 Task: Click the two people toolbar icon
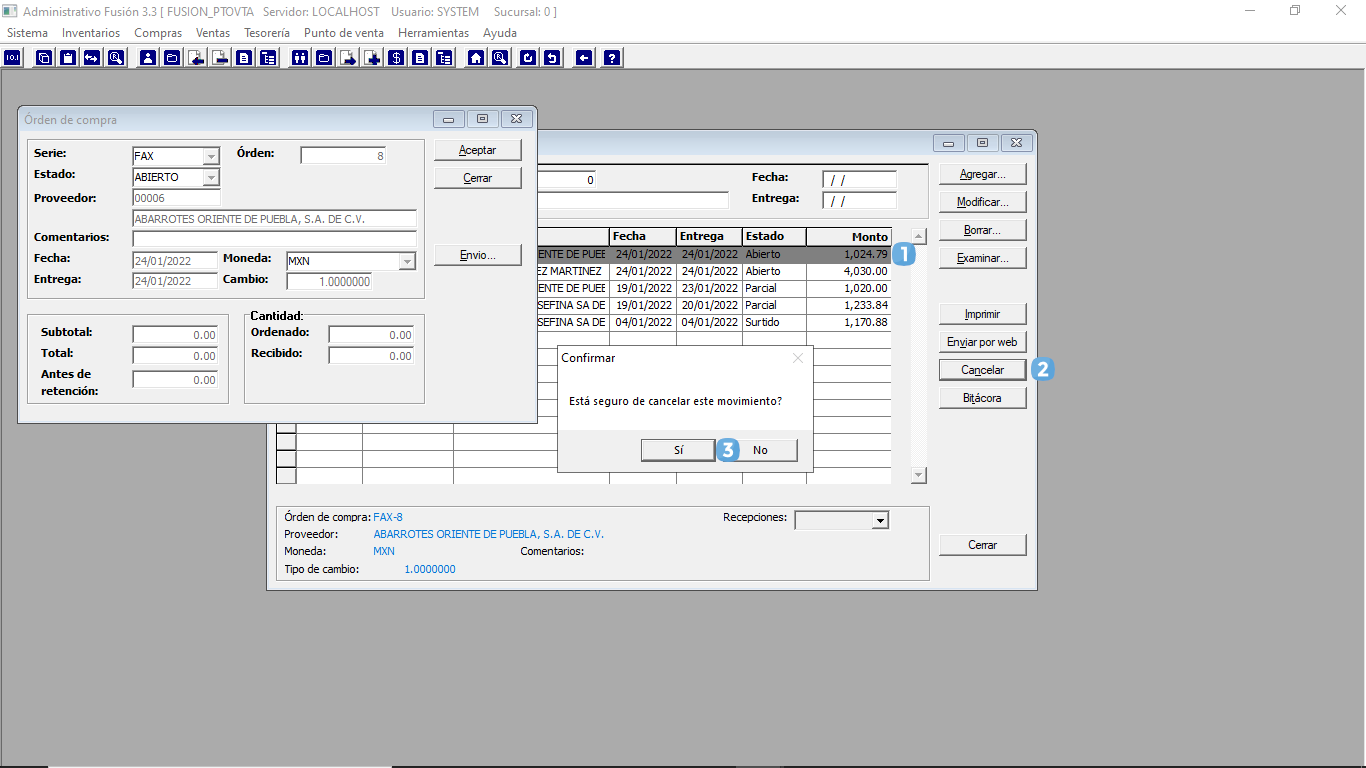click(x=301, y=58)
